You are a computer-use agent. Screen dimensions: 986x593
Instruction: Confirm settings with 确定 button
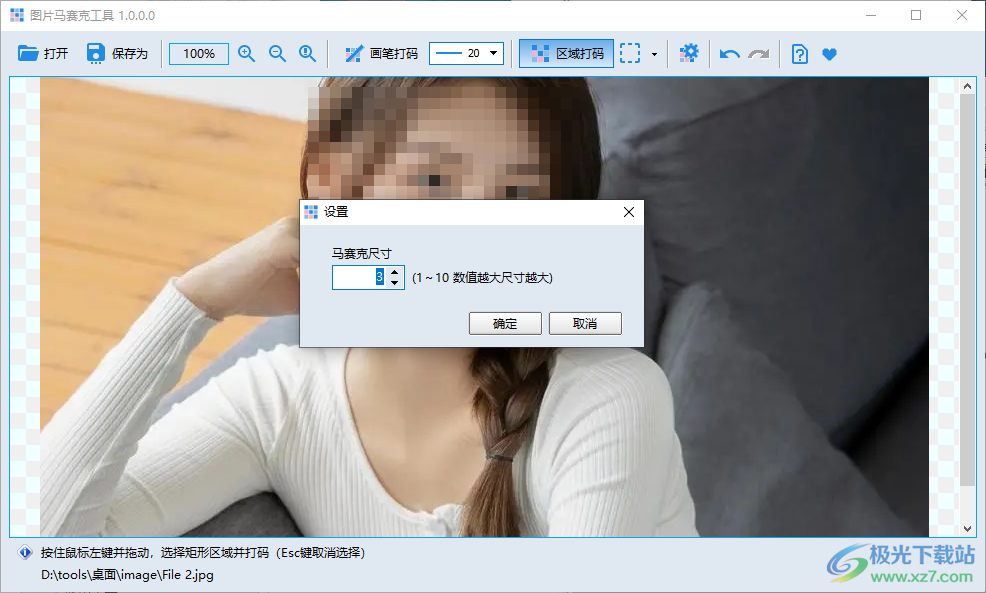tap(505, 324)
